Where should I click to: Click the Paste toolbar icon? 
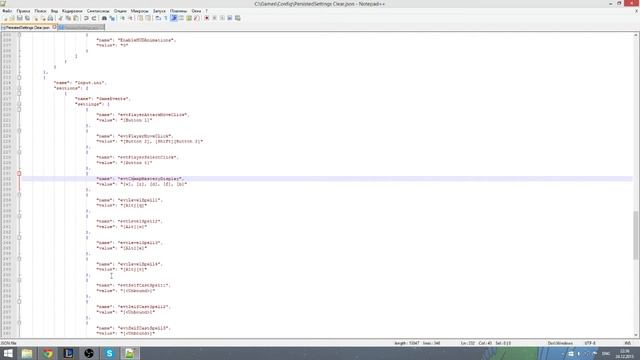coord(76,18)
